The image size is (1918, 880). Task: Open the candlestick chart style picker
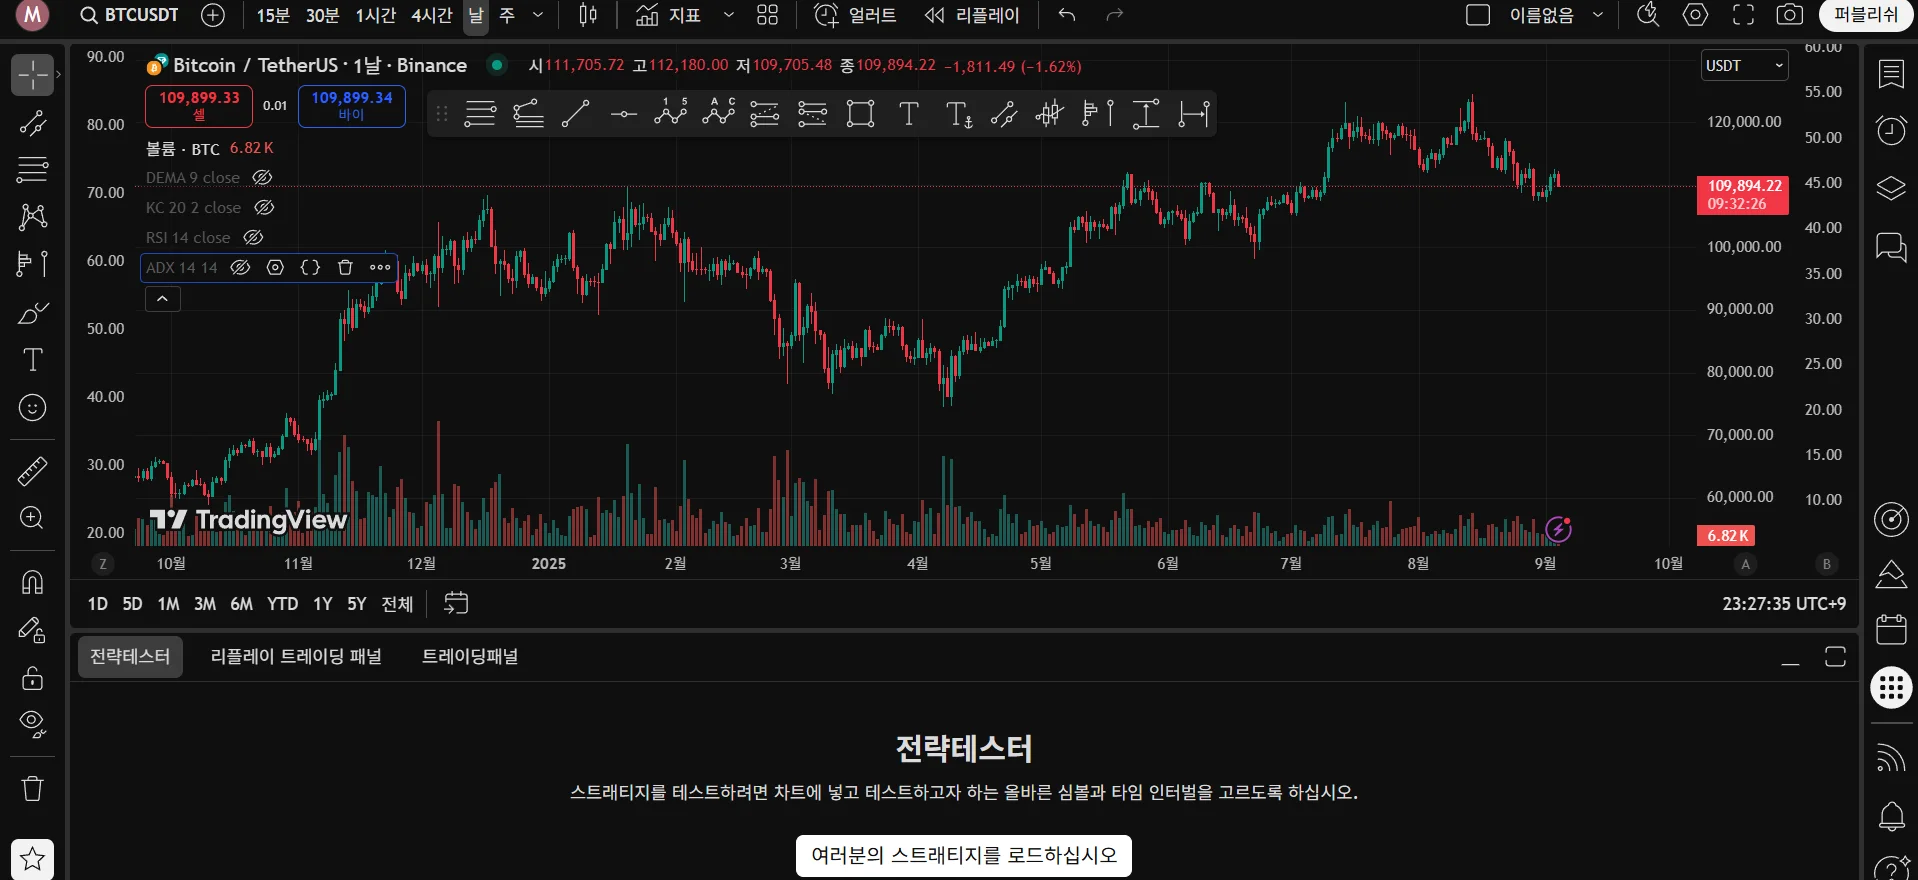coord(588,15)
